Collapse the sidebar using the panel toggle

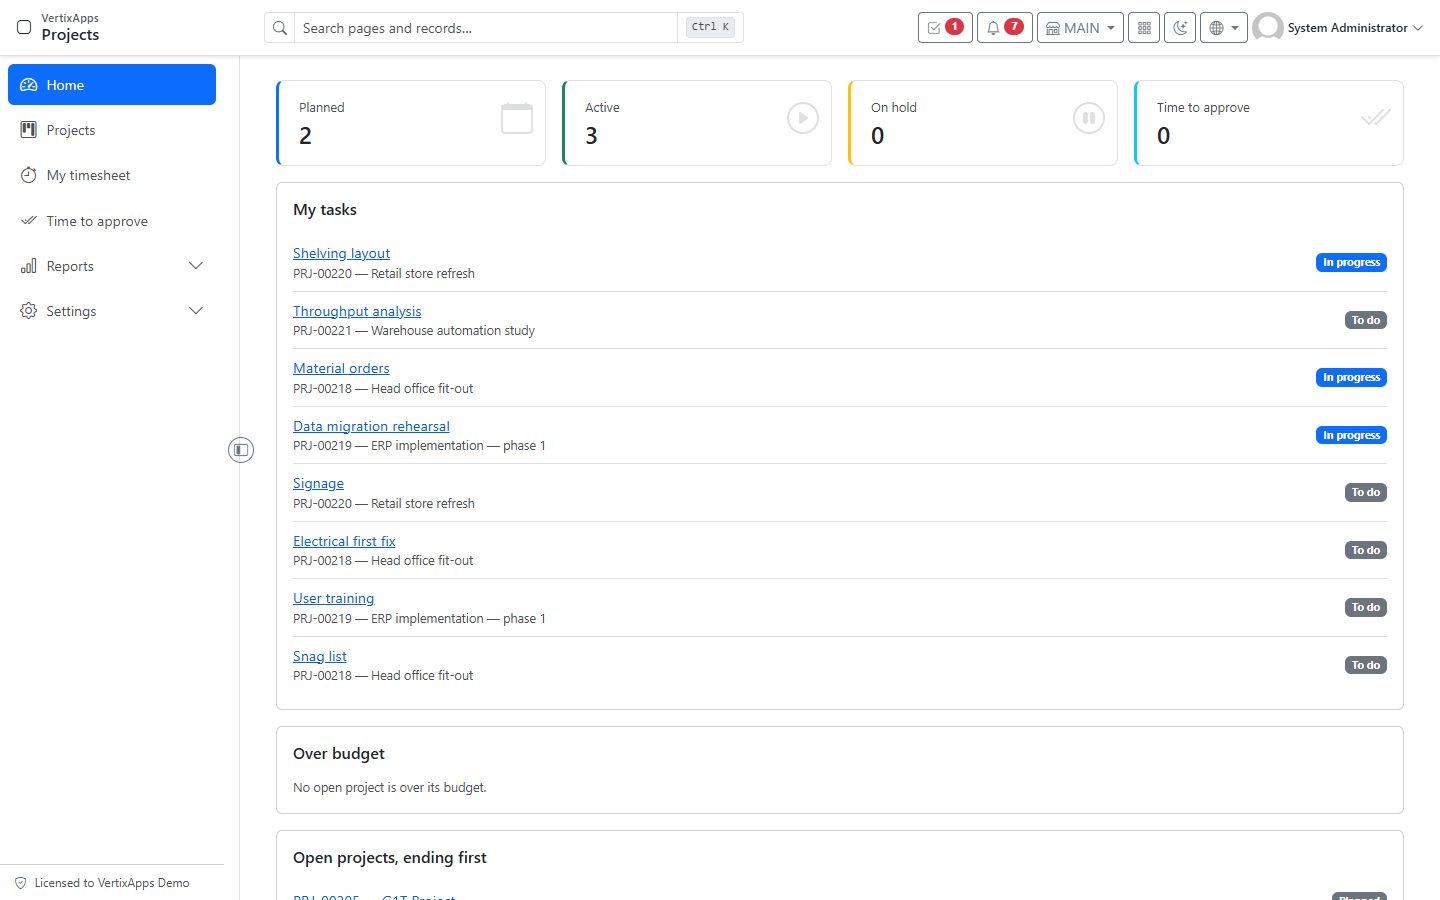[x=241, y=450]
